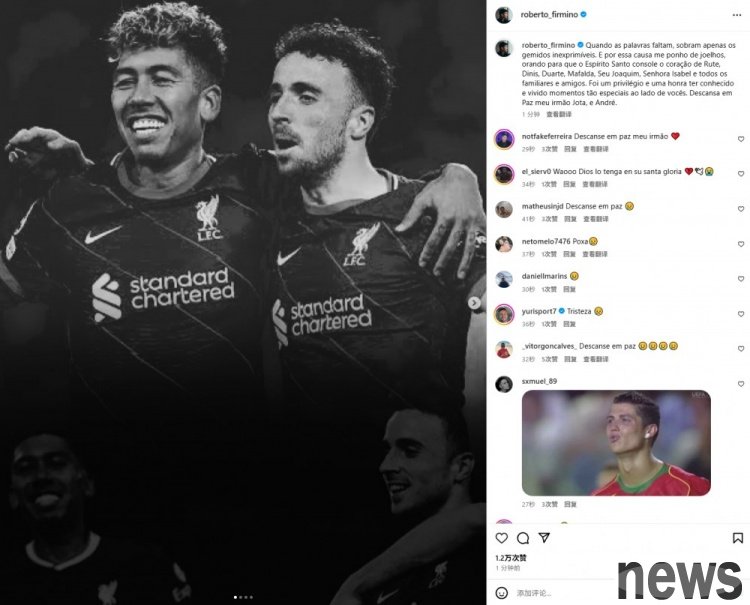Screen dimensions: 750x605
Task: Open the three-dot more options menu
Action: (x=737, y=15)
